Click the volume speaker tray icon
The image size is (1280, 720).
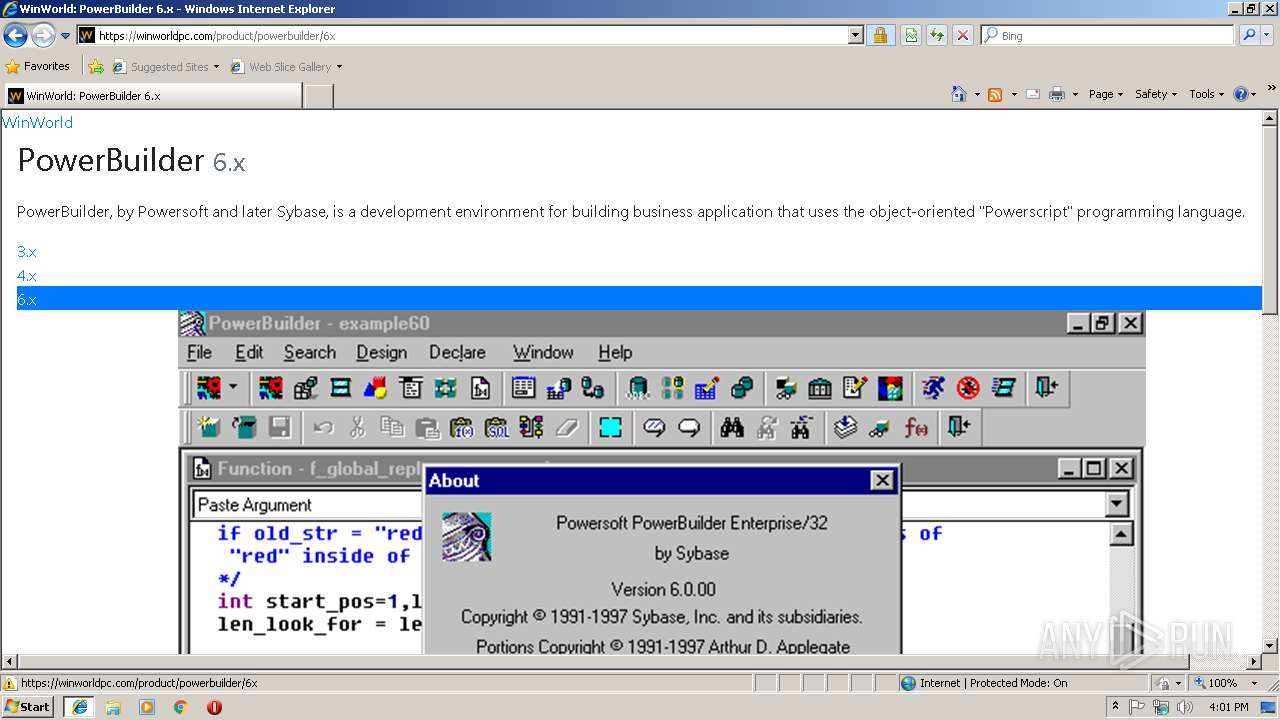[x=1185, y=707]
